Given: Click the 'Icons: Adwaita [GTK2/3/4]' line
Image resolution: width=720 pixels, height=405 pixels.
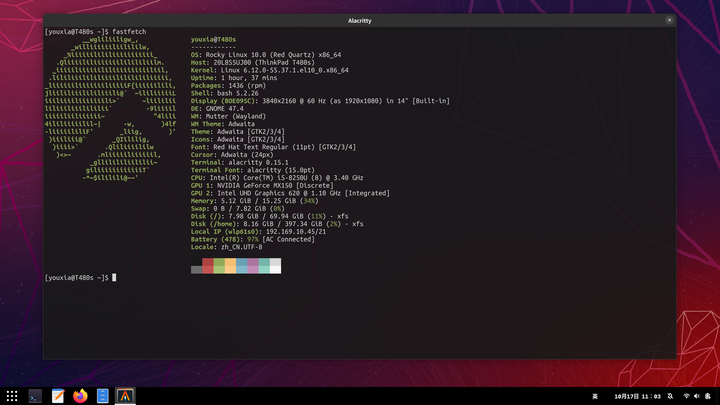Looking at the screenshot, I should pyautogui.click(x=238, y=139).
